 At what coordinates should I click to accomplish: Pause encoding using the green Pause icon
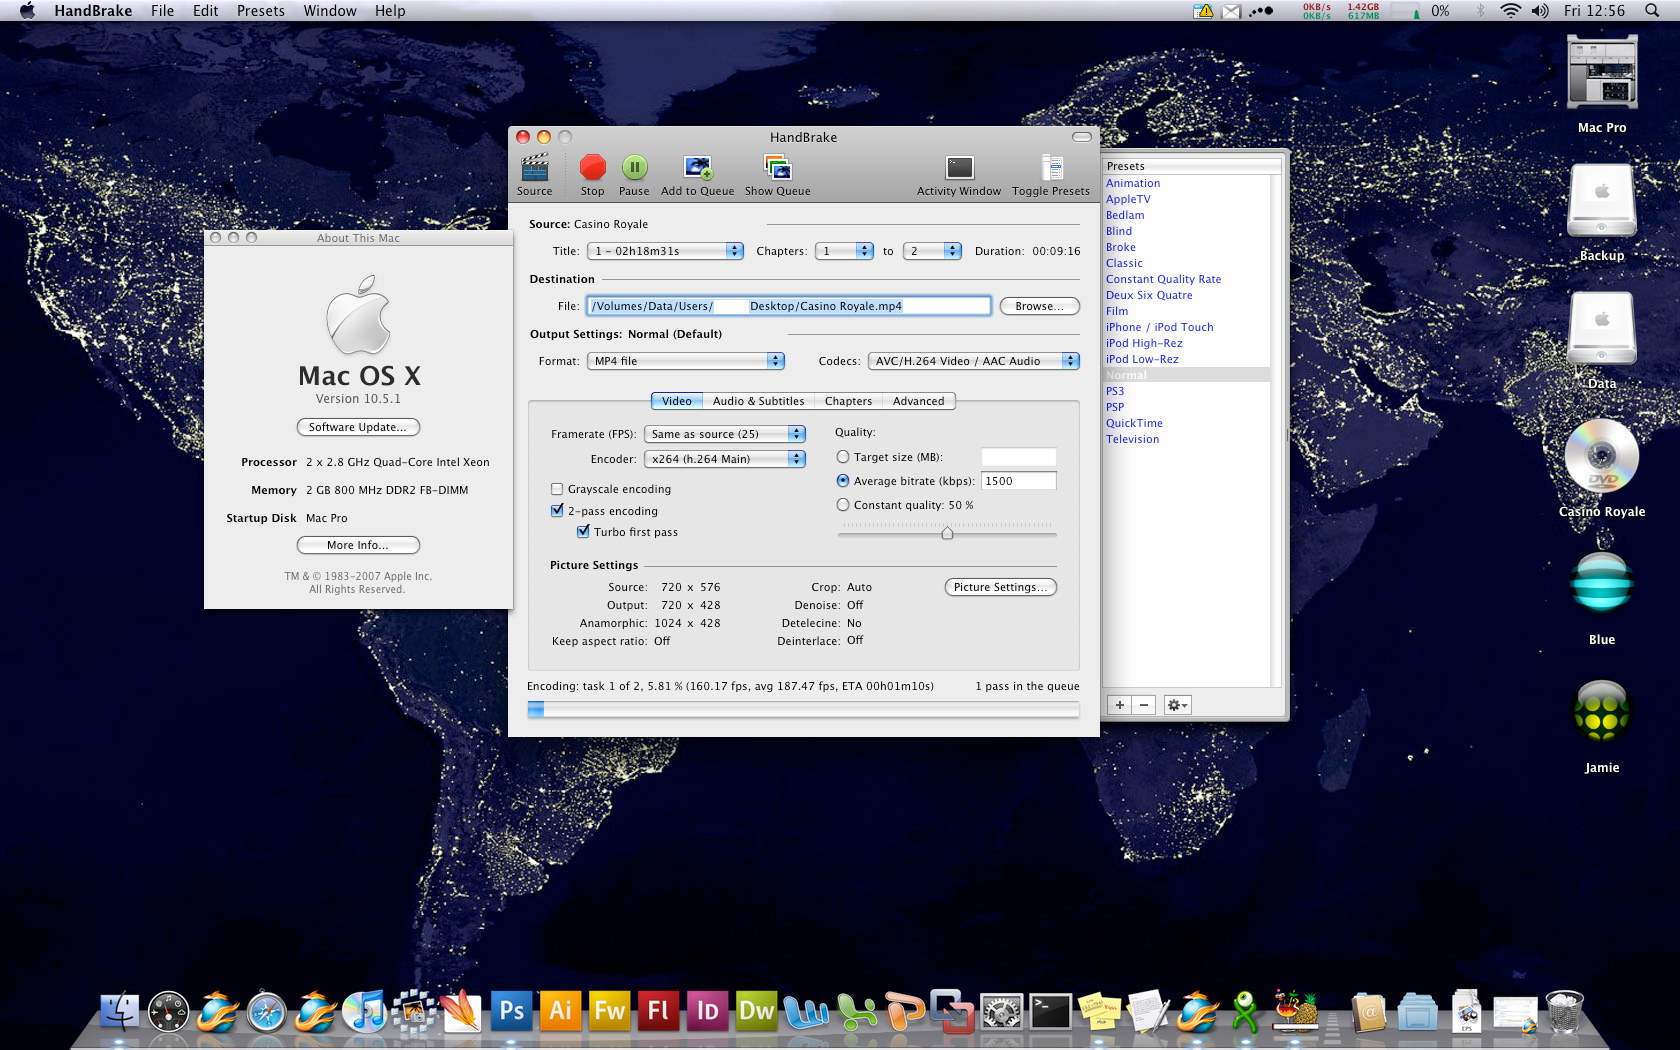pyautogui.click(x=634, y=167)
